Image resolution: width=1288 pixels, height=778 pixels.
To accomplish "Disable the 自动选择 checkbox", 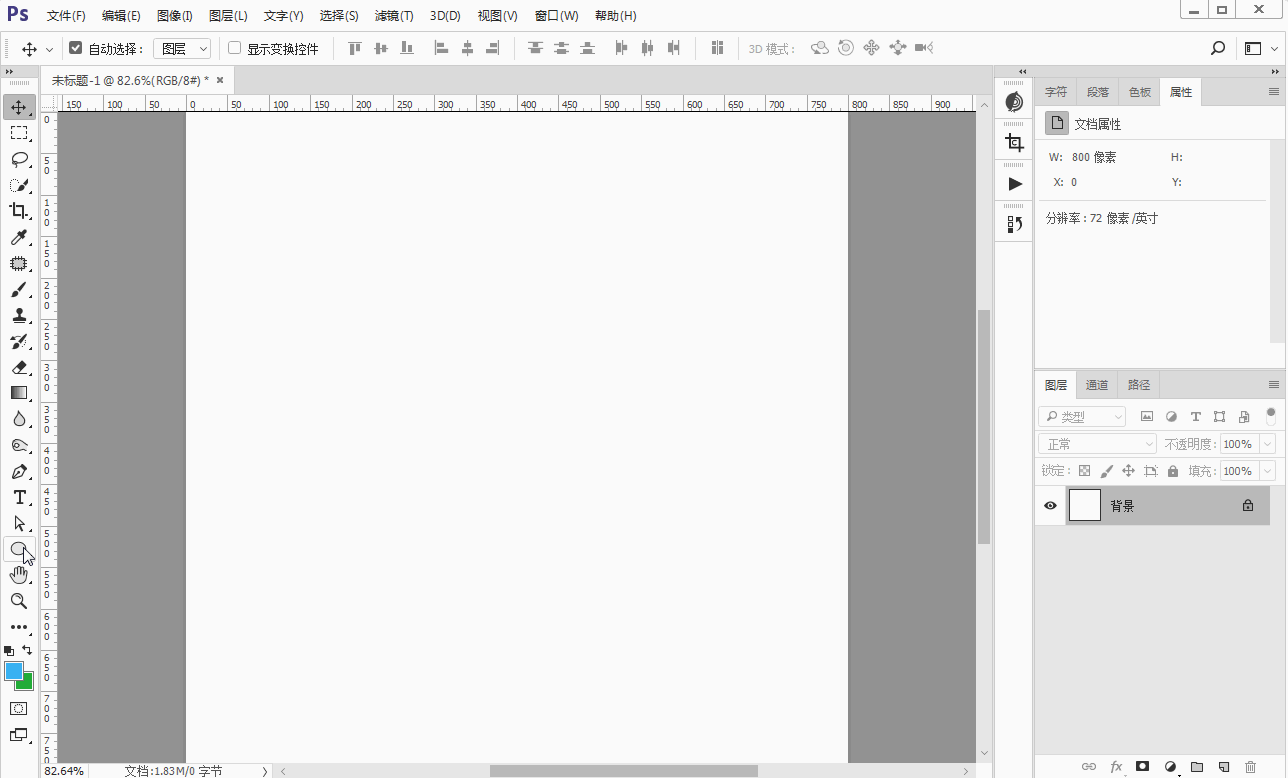I will pos(75,48).
